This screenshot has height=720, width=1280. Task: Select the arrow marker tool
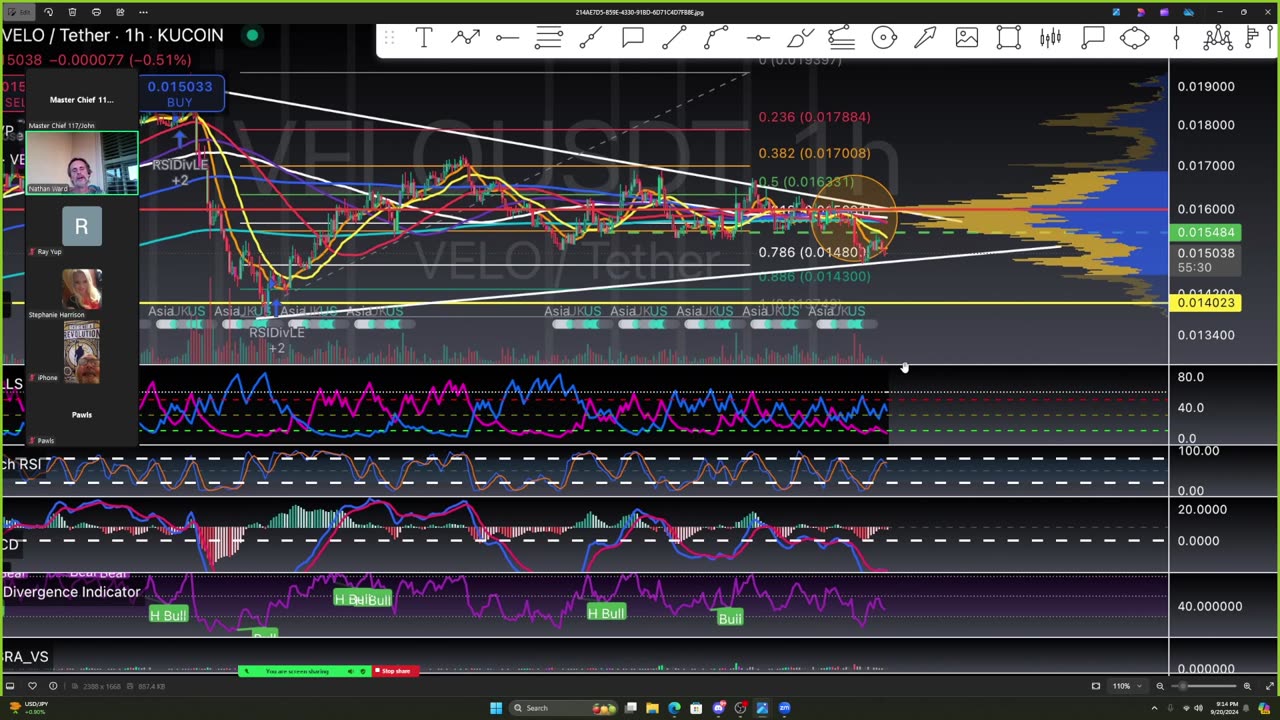(x=925, y=38)
